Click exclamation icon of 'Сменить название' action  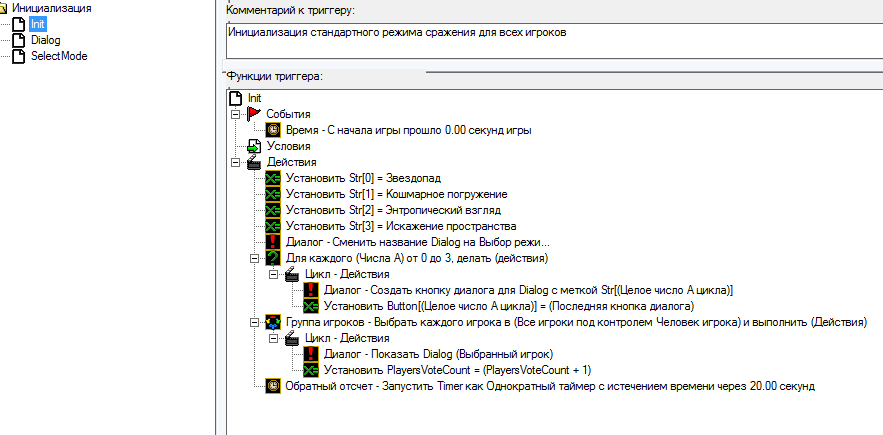point(274,242)
